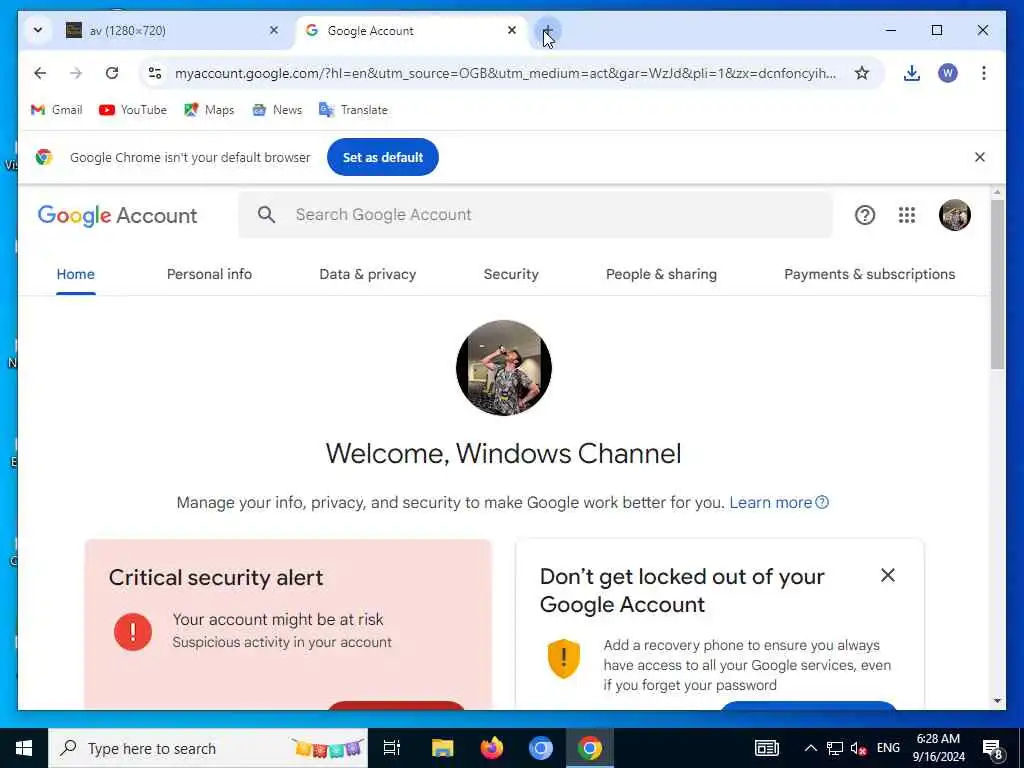Follow the Learn more link
1024x768 pixels.
click(x=779, y=502)
